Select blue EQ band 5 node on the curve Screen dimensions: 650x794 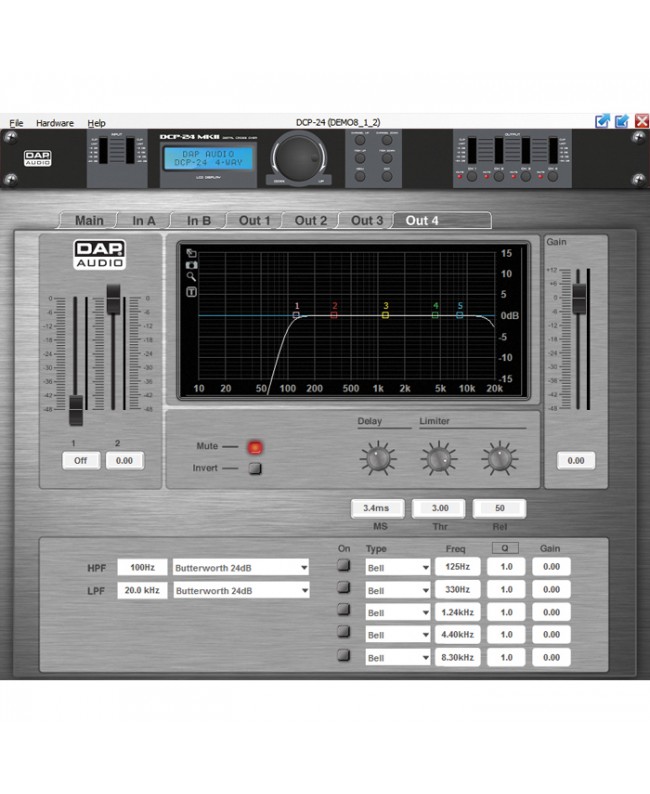[x=460, y=315]
